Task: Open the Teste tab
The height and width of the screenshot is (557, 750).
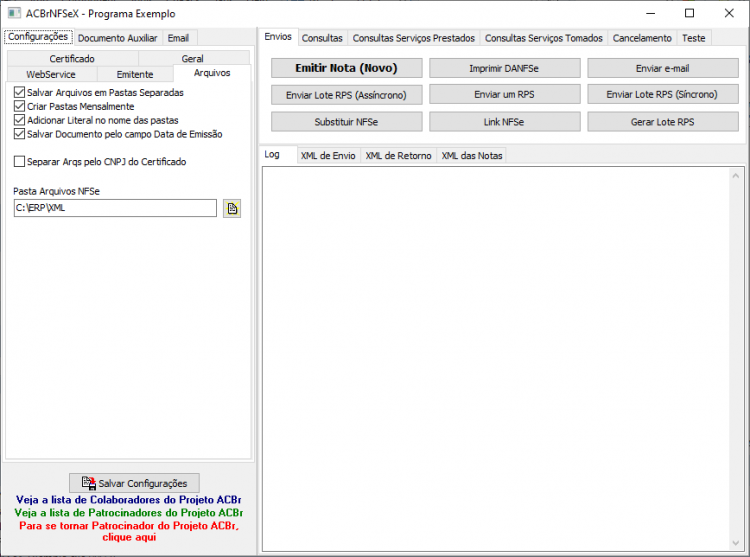Action: [x=694, y=38]
